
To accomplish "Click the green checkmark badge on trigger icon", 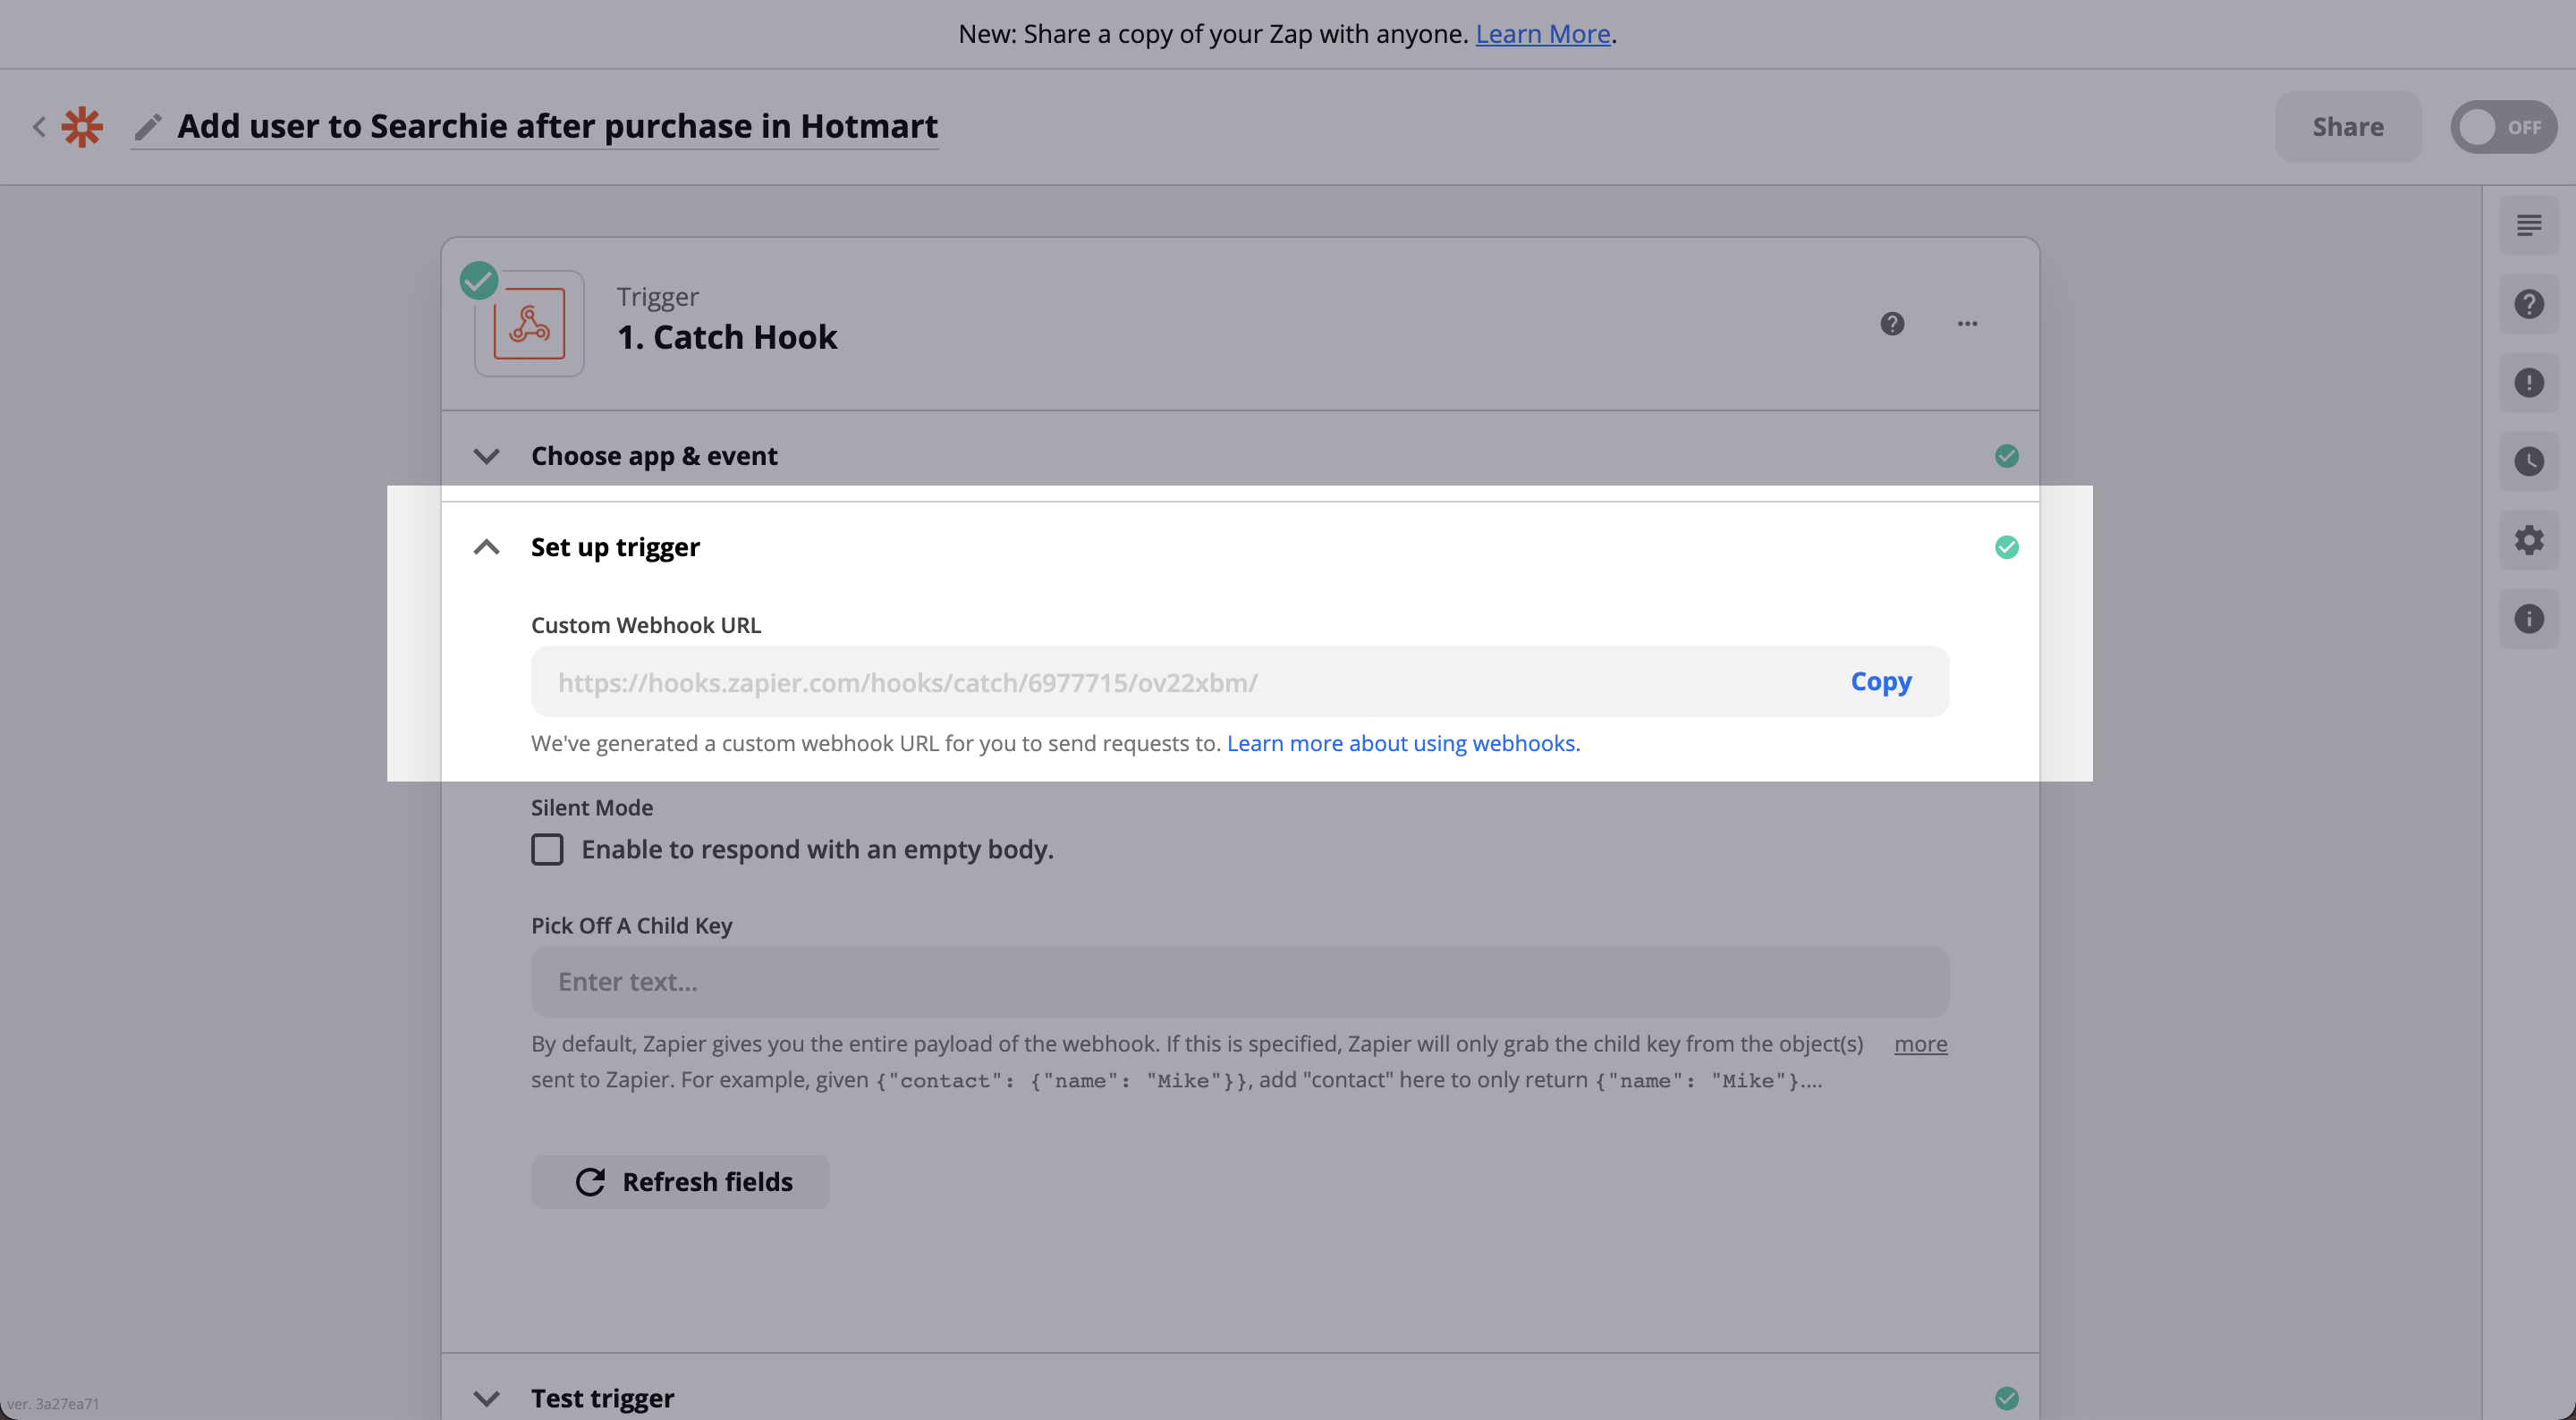I will [479, 280].
